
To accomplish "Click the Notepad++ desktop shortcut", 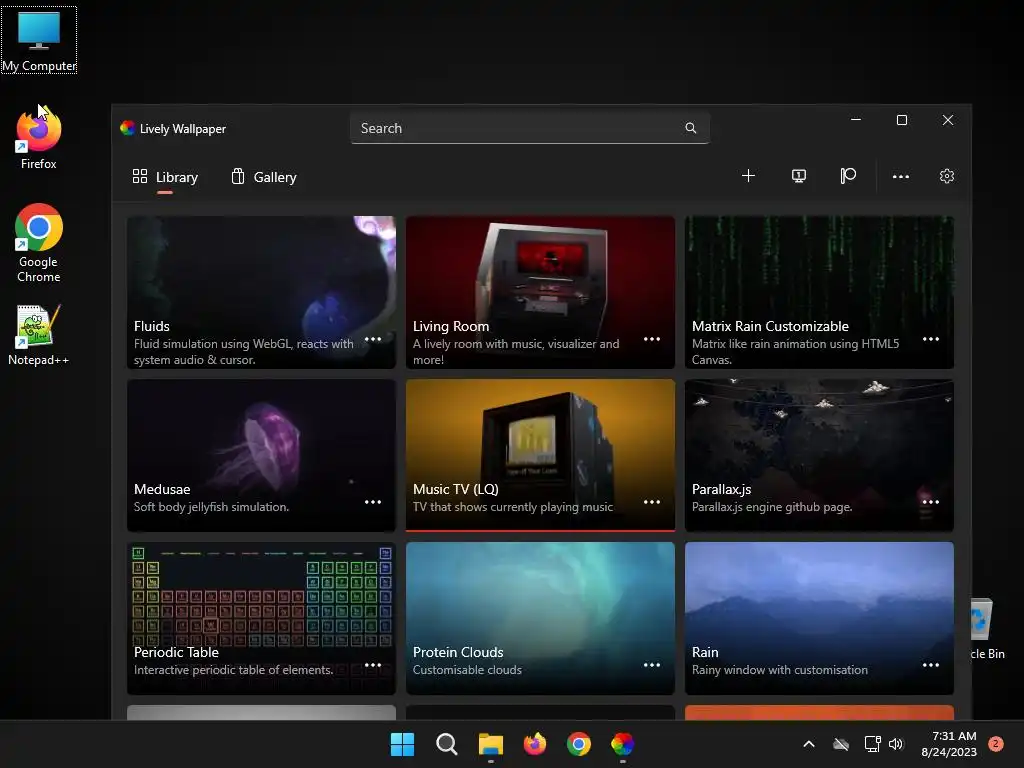I will point(39,335).
